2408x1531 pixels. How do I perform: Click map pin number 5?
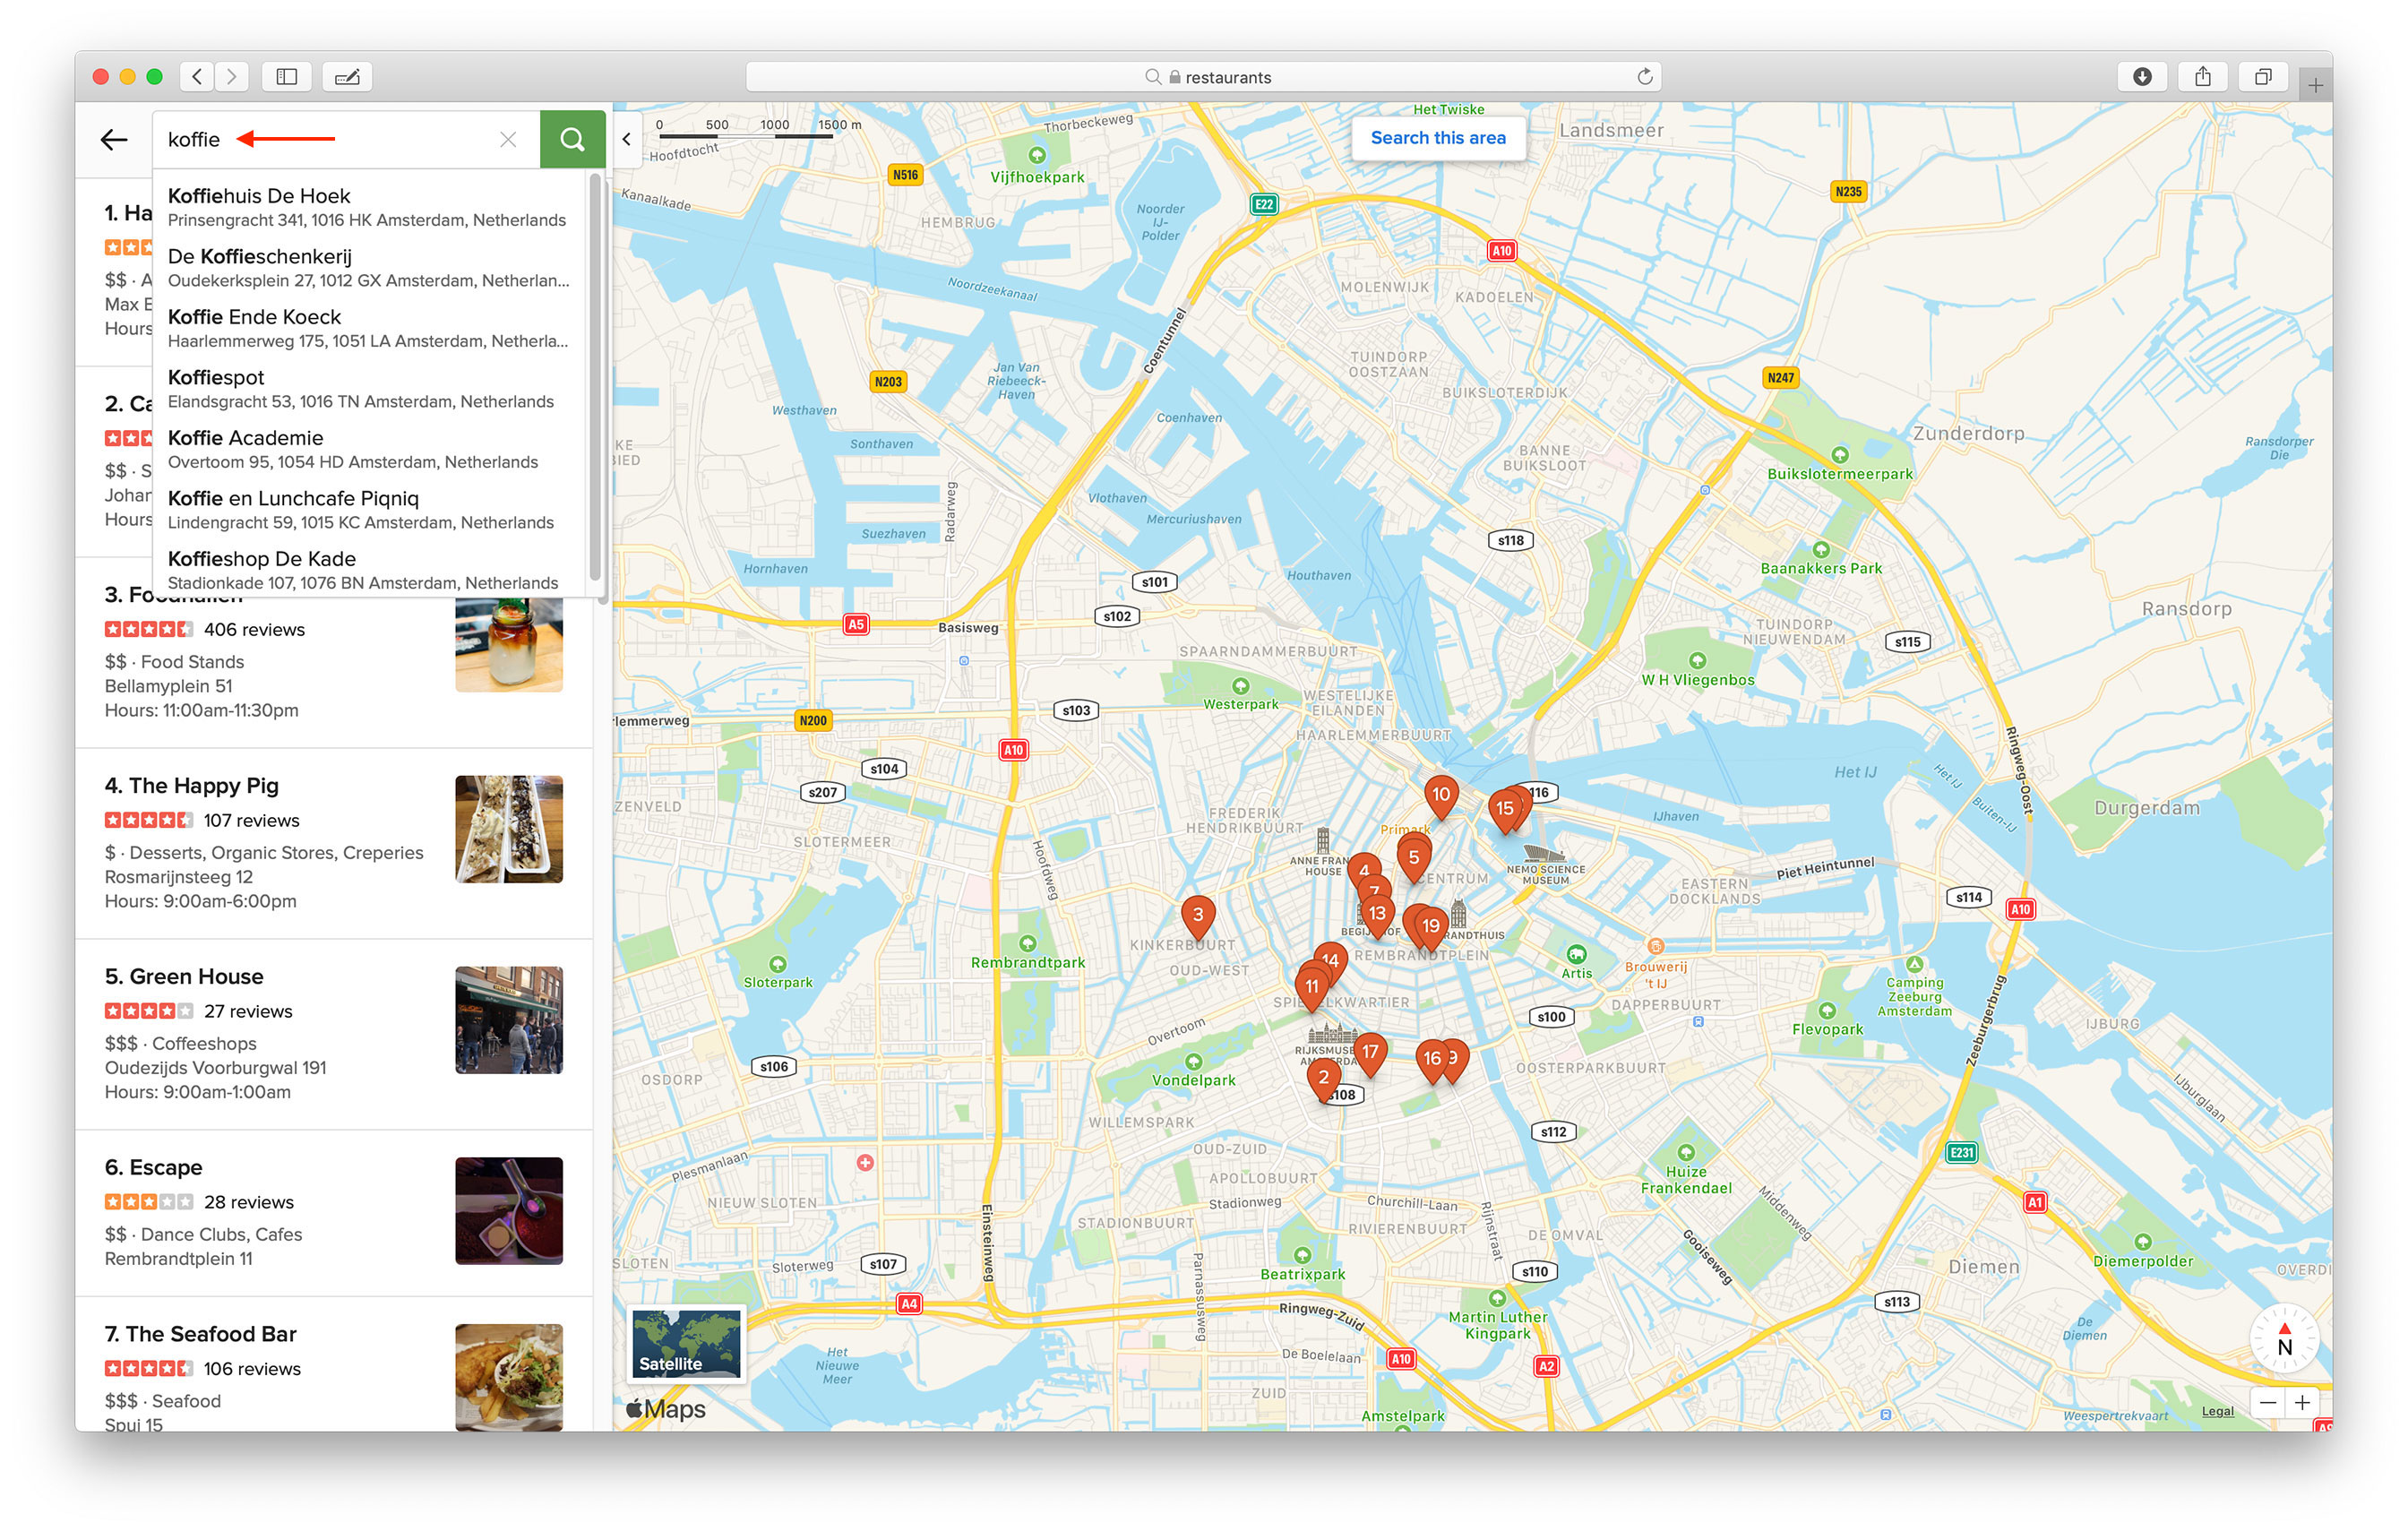click(x=1414, y=858)
